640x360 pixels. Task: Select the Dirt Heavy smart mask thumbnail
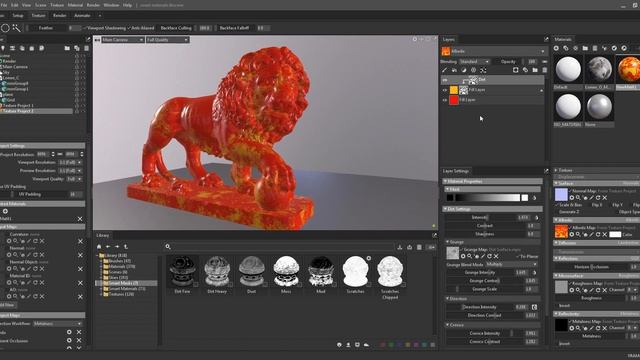coord(217,271)
